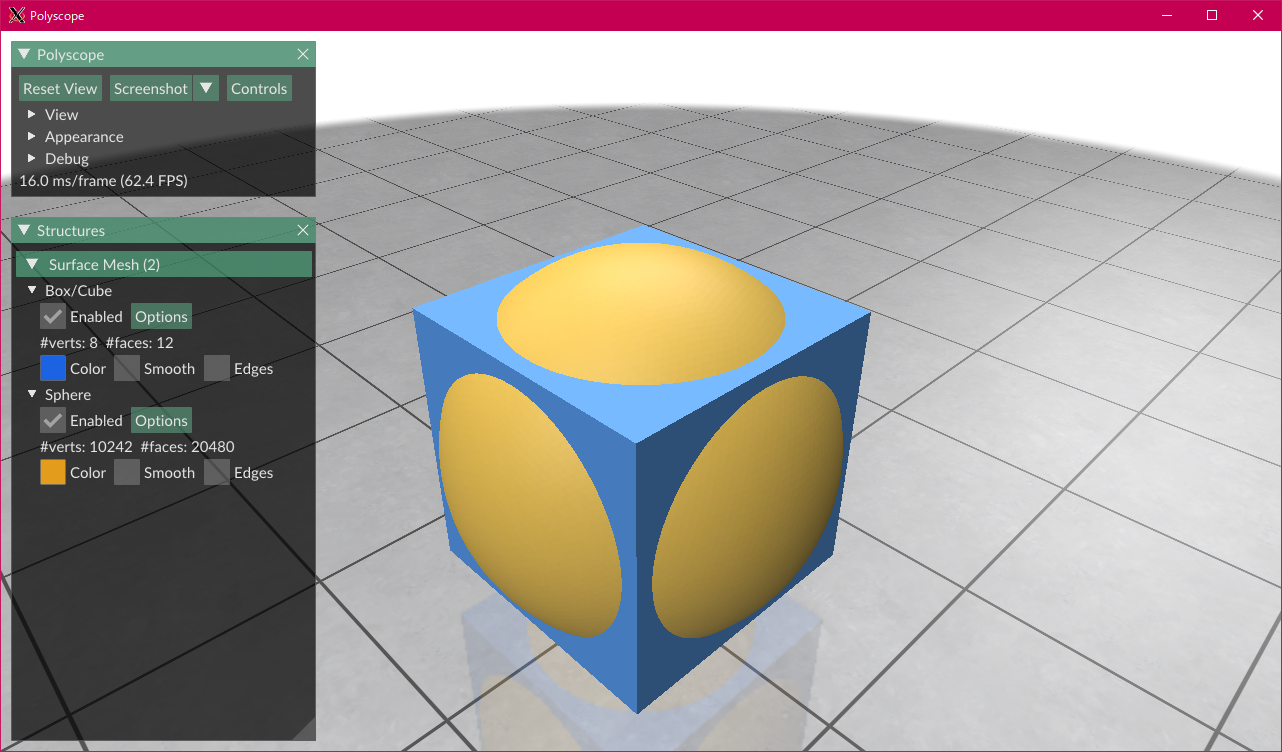Screen dimensions: 1282x752
Task: Close the Polyscope application window
Action: pyautogui.click(x=1258, y=15)
